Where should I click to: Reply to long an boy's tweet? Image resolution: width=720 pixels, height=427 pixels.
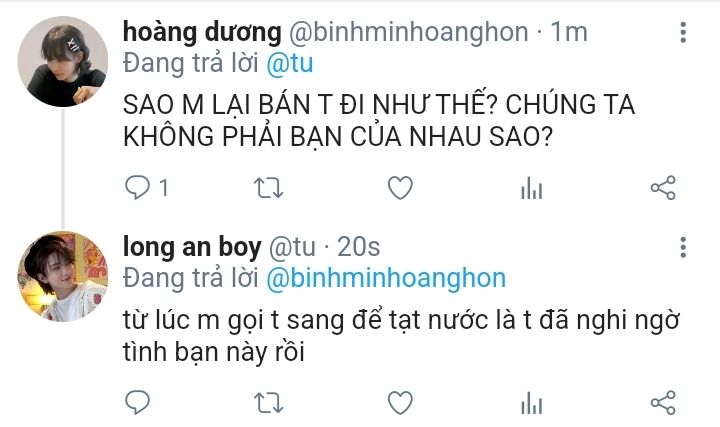137,402
